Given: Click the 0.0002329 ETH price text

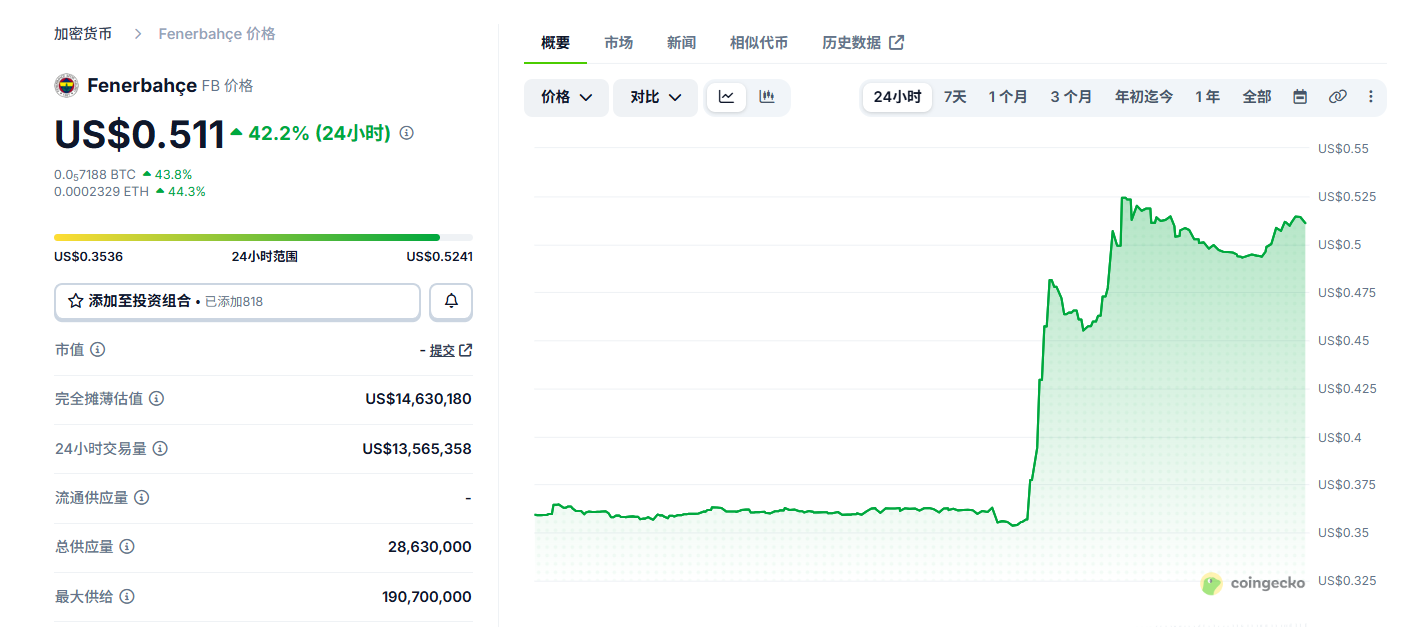Looking at the screenshot, I should click(x=101, y=191).
